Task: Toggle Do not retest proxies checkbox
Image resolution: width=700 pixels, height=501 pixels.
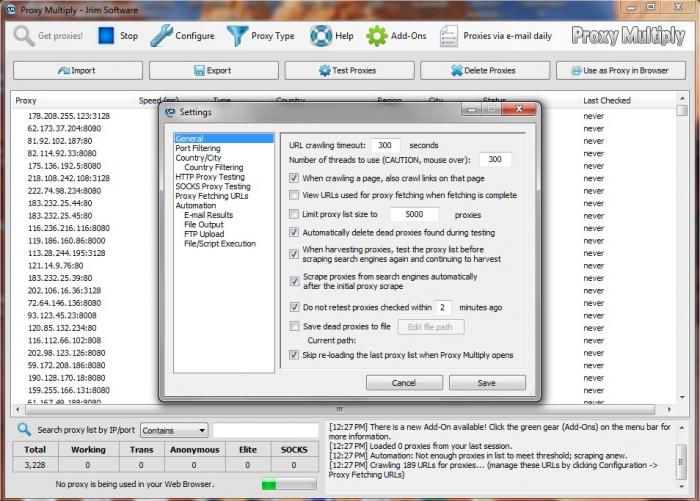Action: 294,307
